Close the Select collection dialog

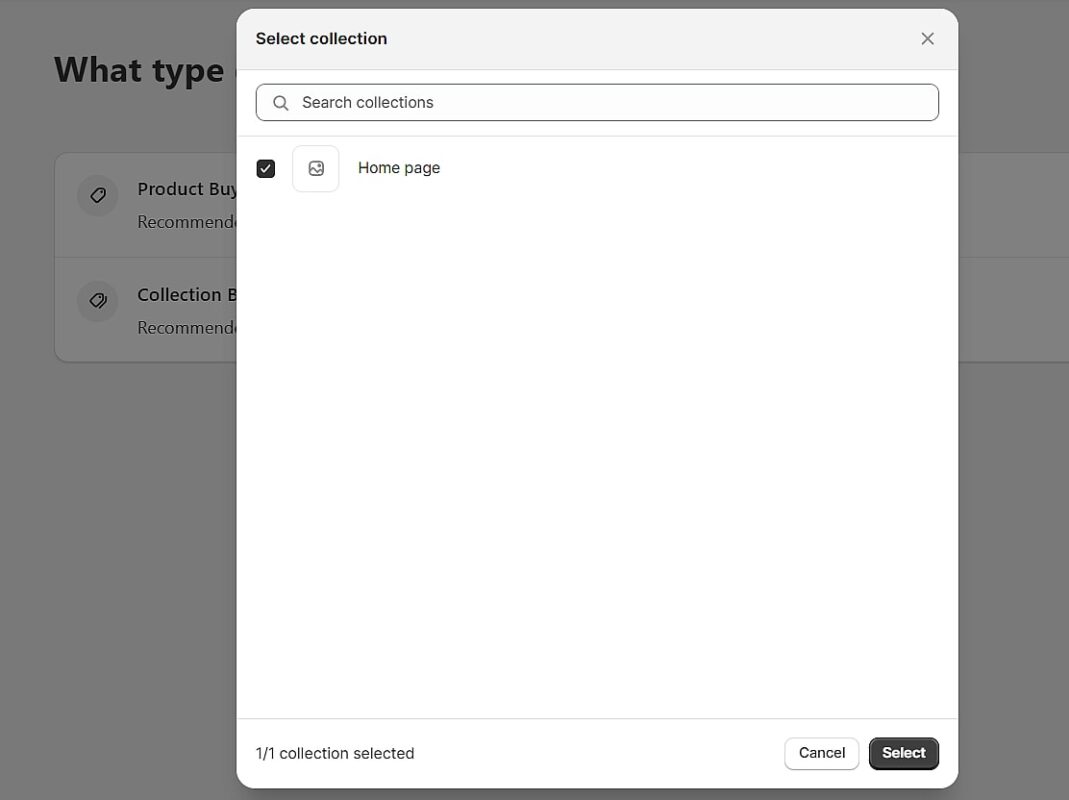(927, 39)
